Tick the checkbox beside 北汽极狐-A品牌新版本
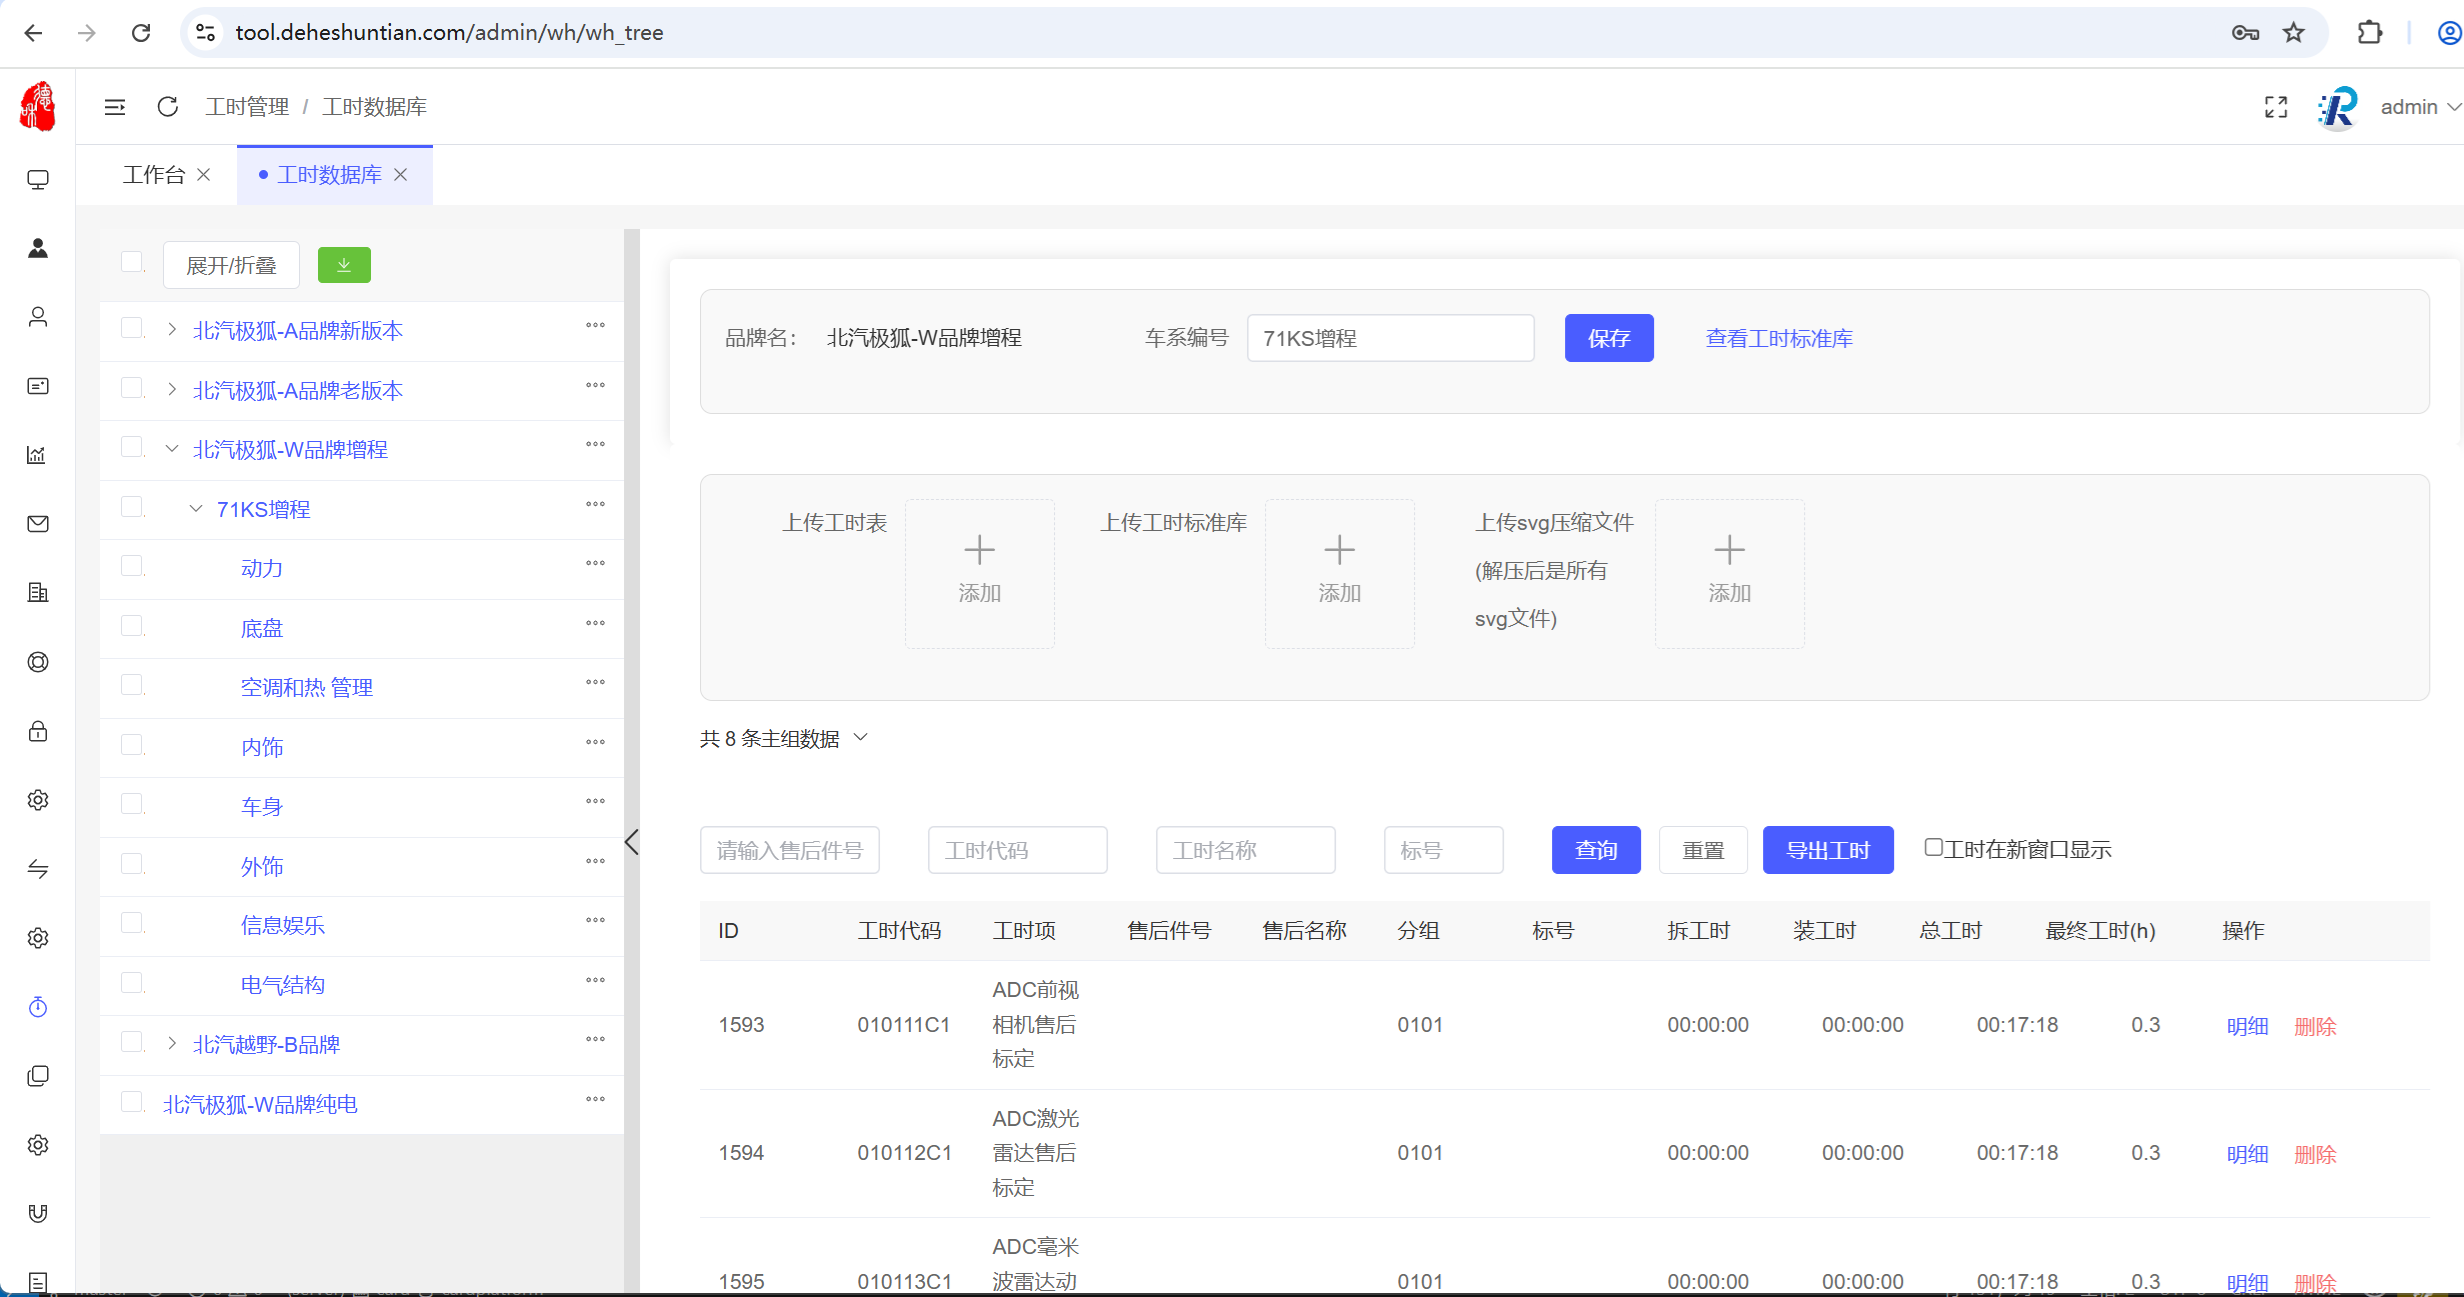This screenshot has height=1297, width=2464. click(132, 329)
